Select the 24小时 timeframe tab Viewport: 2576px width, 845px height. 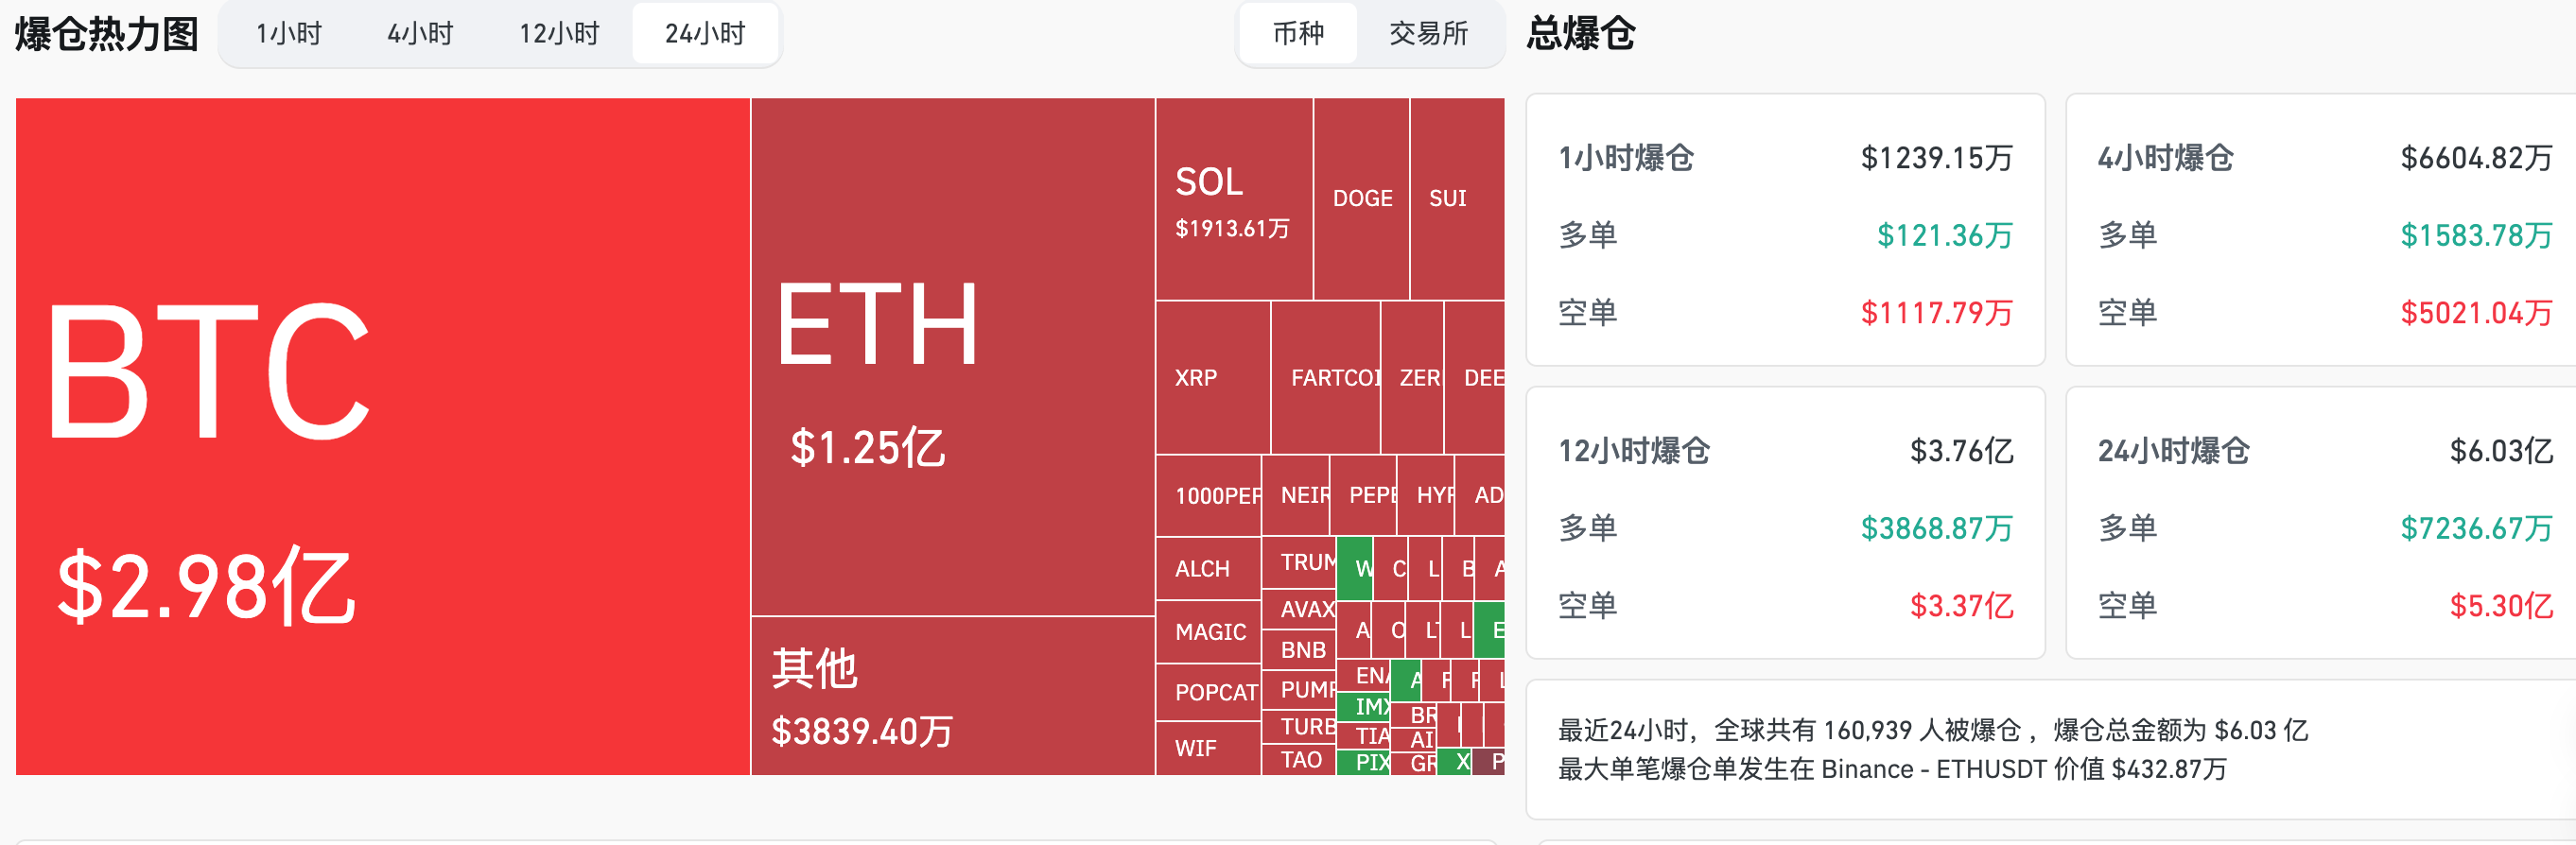click(705, 34)
